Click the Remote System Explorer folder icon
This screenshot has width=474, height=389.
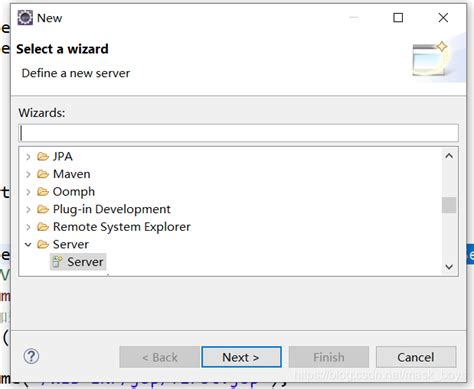[x=43, y=227]
